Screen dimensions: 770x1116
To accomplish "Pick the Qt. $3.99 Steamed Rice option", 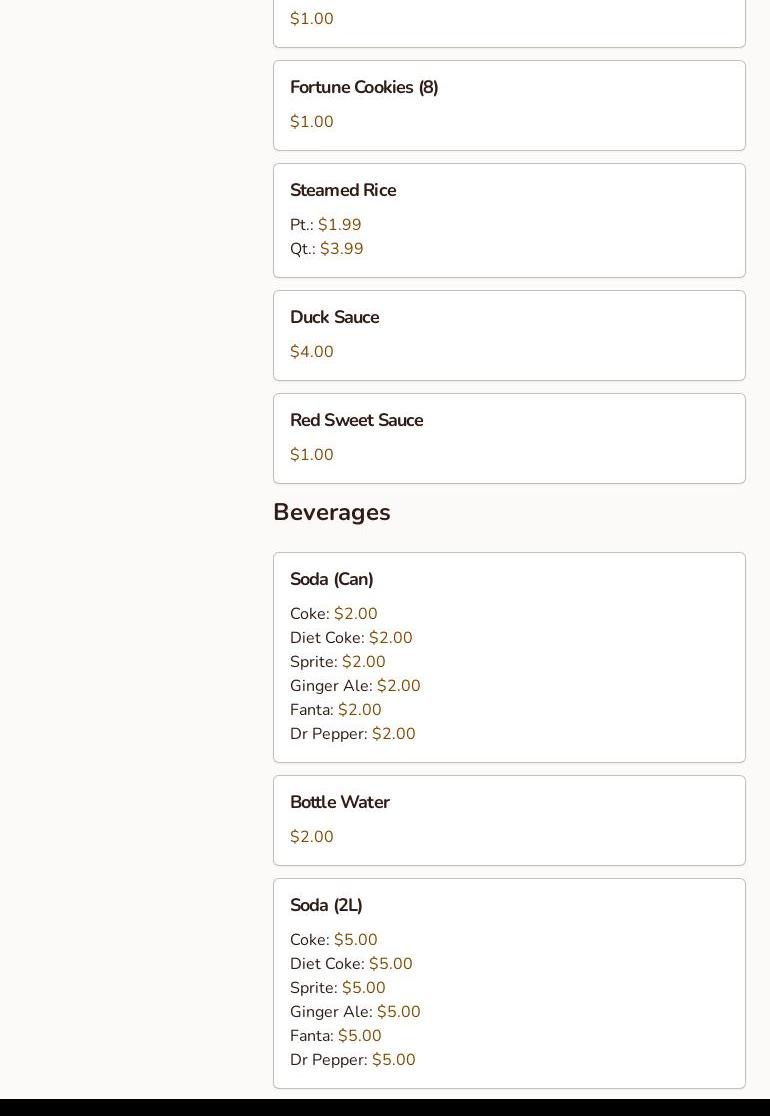I will (x=327, y=249).
